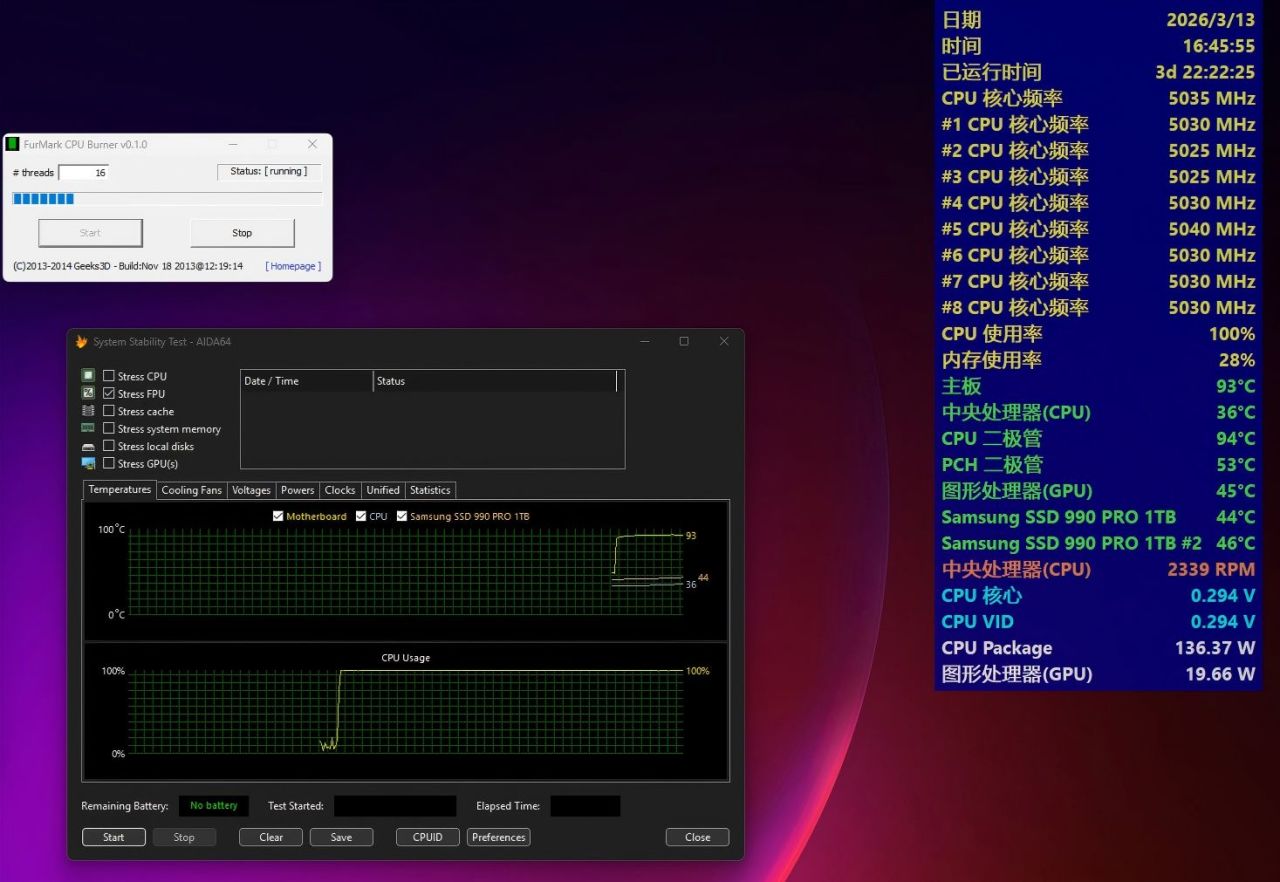This screenshot has width=1280, height=882.
Task: Click the "Status: [ running ]" indicator in FurMark
Action: (x=269, y=171)
